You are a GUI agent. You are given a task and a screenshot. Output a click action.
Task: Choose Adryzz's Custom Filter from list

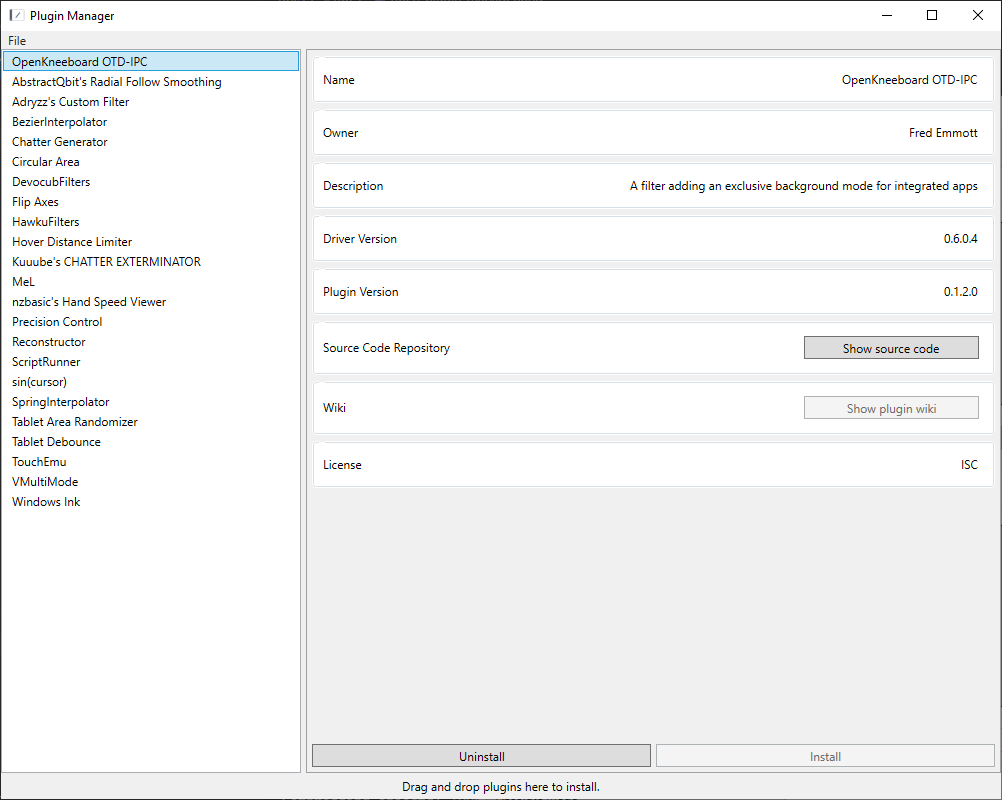[x=70, y=102]
